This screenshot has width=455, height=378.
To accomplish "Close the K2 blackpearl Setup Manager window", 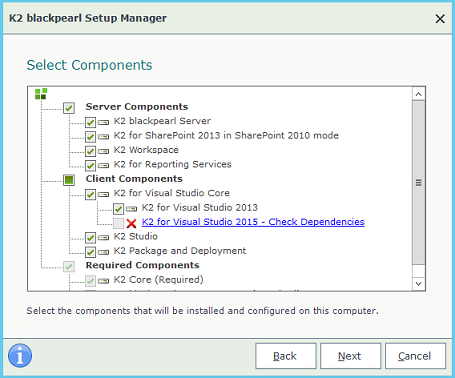I will click(x=440, y=19).
